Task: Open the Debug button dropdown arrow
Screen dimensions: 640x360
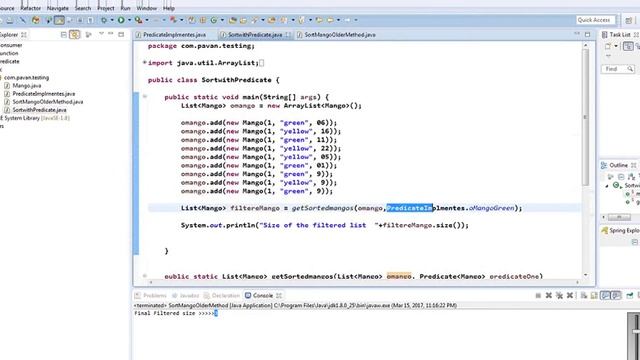Action: 112,20
